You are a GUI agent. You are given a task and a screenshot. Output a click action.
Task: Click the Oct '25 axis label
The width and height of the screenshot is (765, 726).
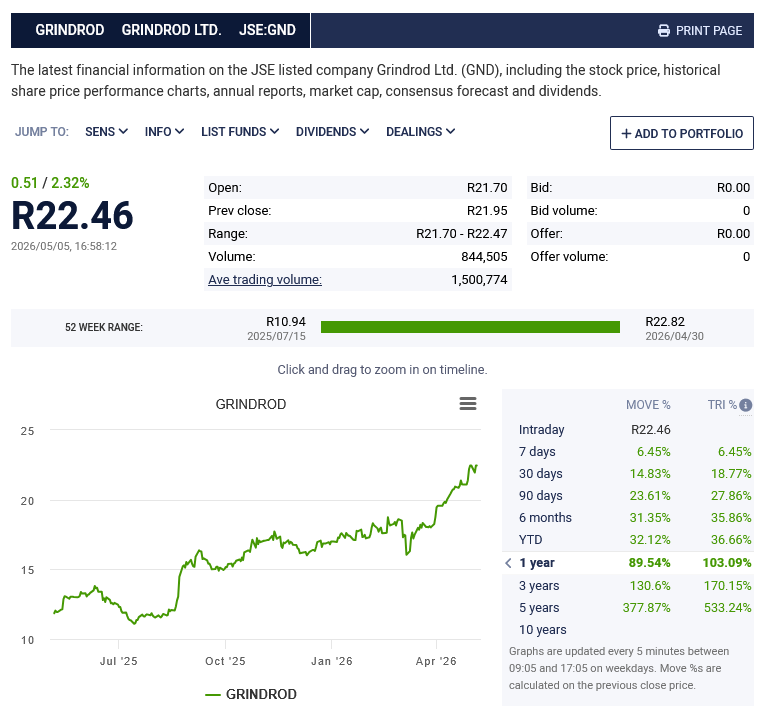pyautogui.click(x=225, y=661)
